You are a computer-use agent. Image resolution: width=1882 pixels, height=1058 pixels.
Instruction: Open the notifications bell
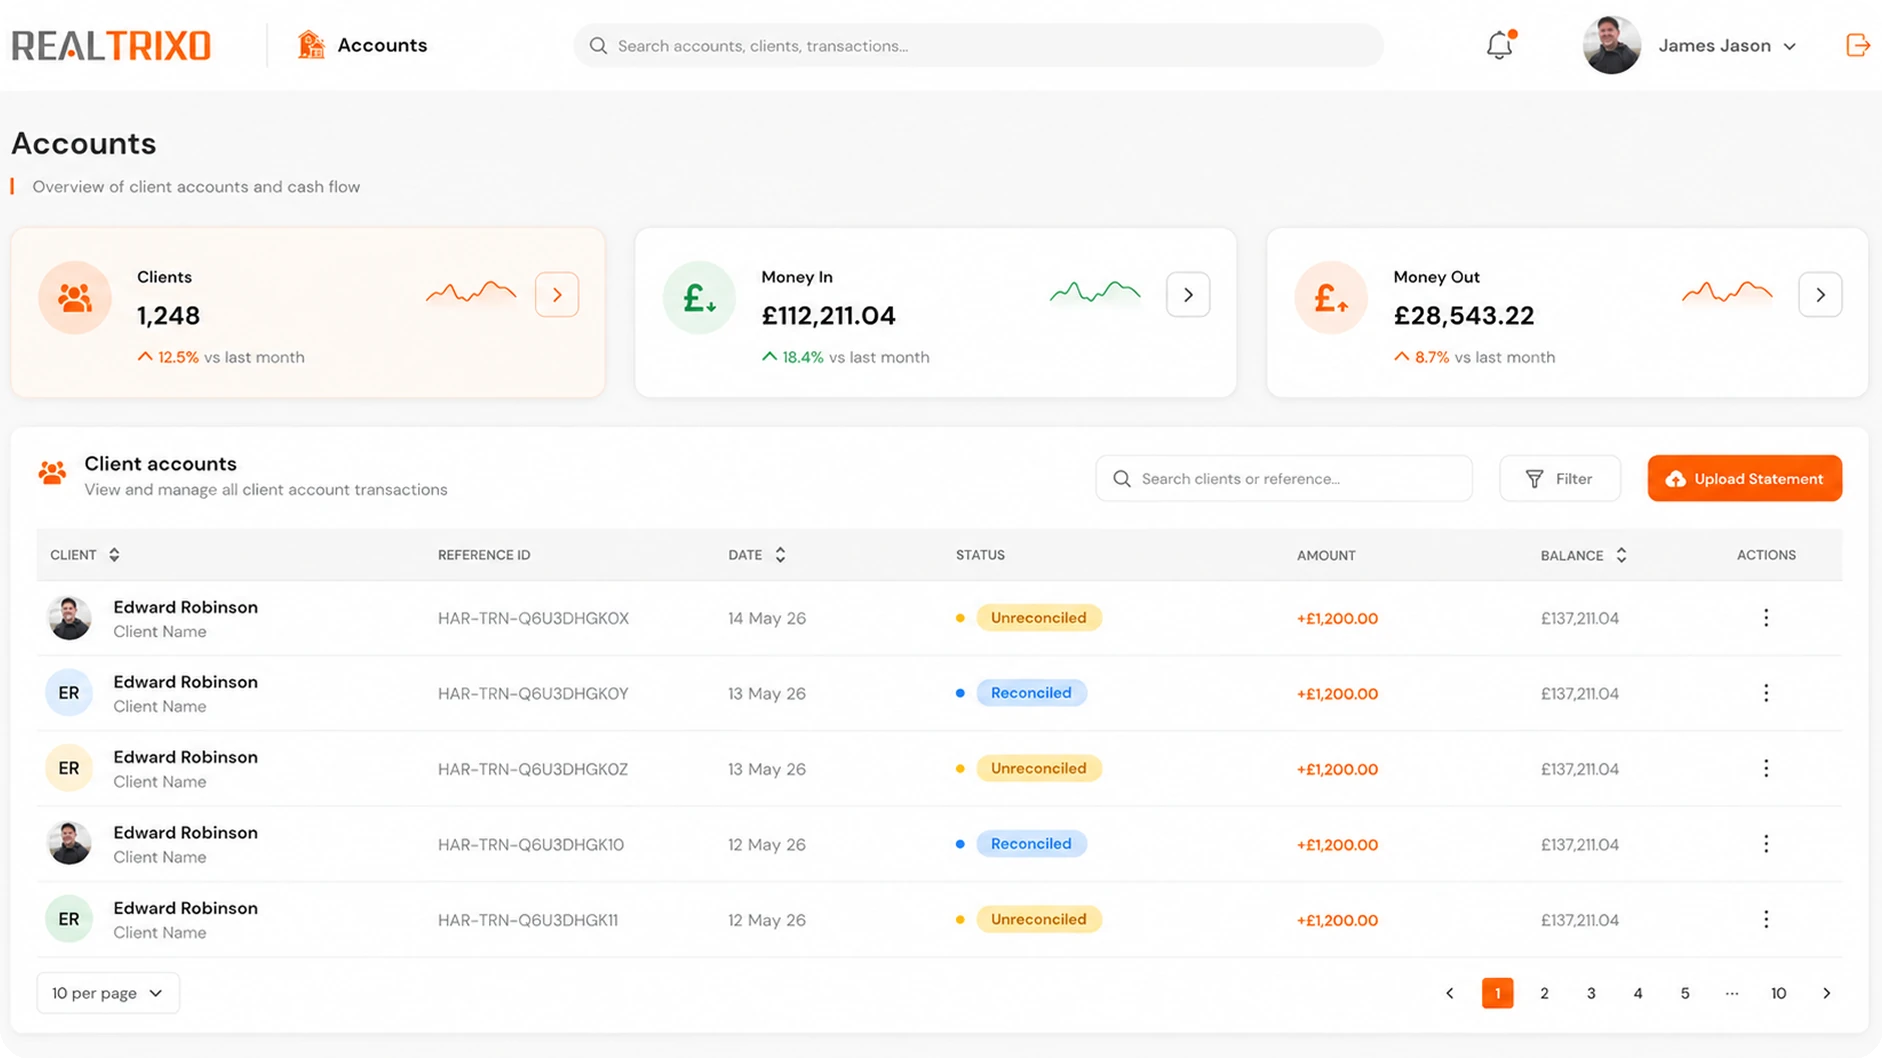pyautogui.click(x=1499, y=45)
